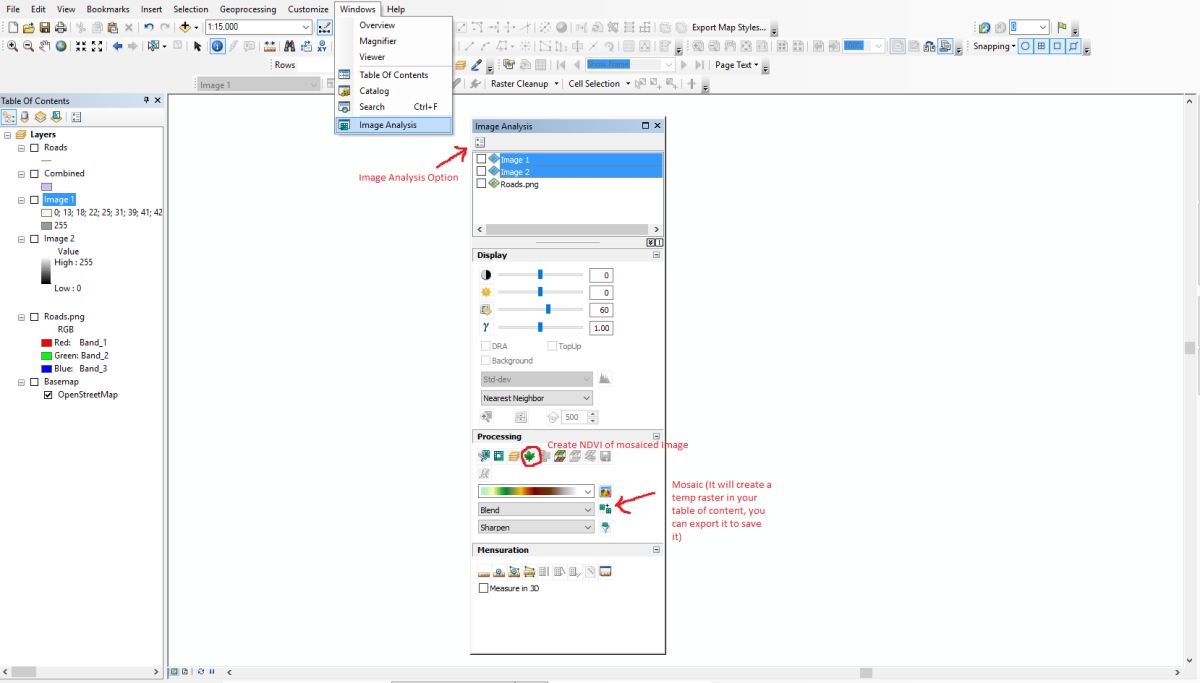Click the colormap icon beside color ramp

606,491
